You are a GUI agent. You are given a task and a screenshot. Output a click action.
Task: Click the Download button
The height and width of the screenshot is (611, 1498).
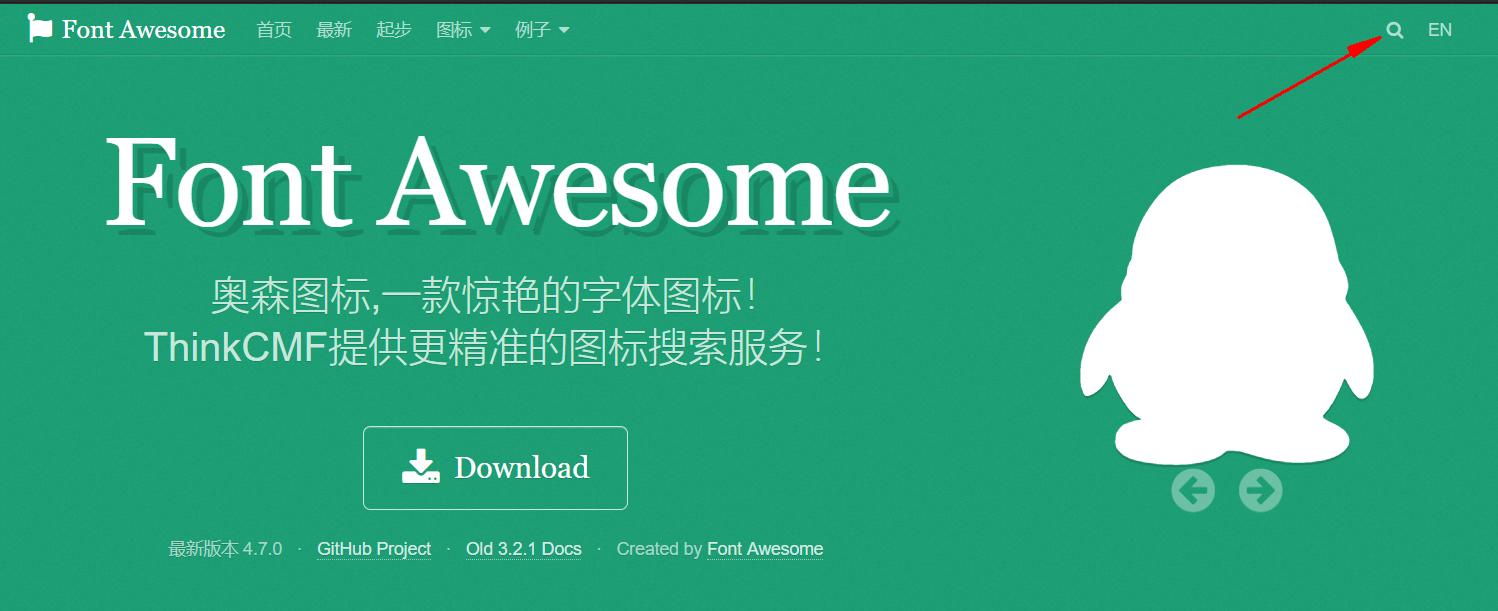pos(495,468)
